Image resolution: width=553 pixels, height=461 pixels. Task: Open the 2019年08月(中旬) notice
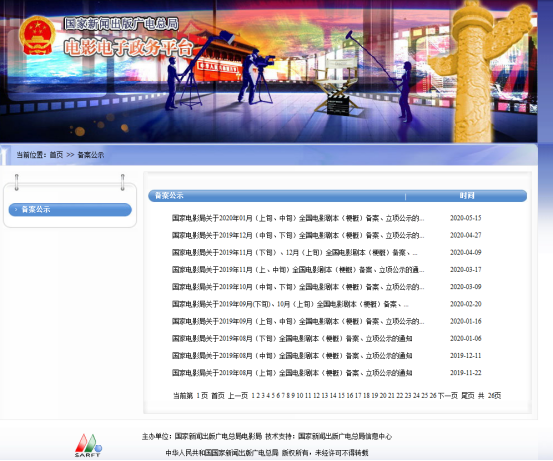(x=292, y=356)
